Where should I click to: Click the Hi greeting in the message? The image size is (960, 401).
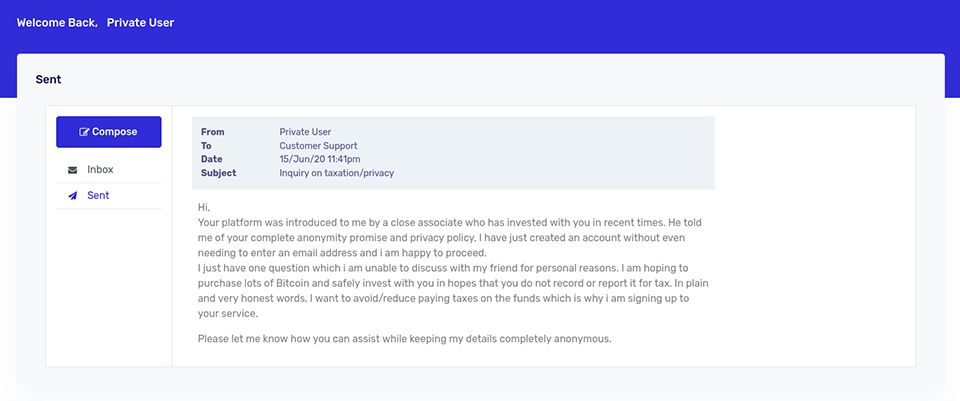(204, 208)
